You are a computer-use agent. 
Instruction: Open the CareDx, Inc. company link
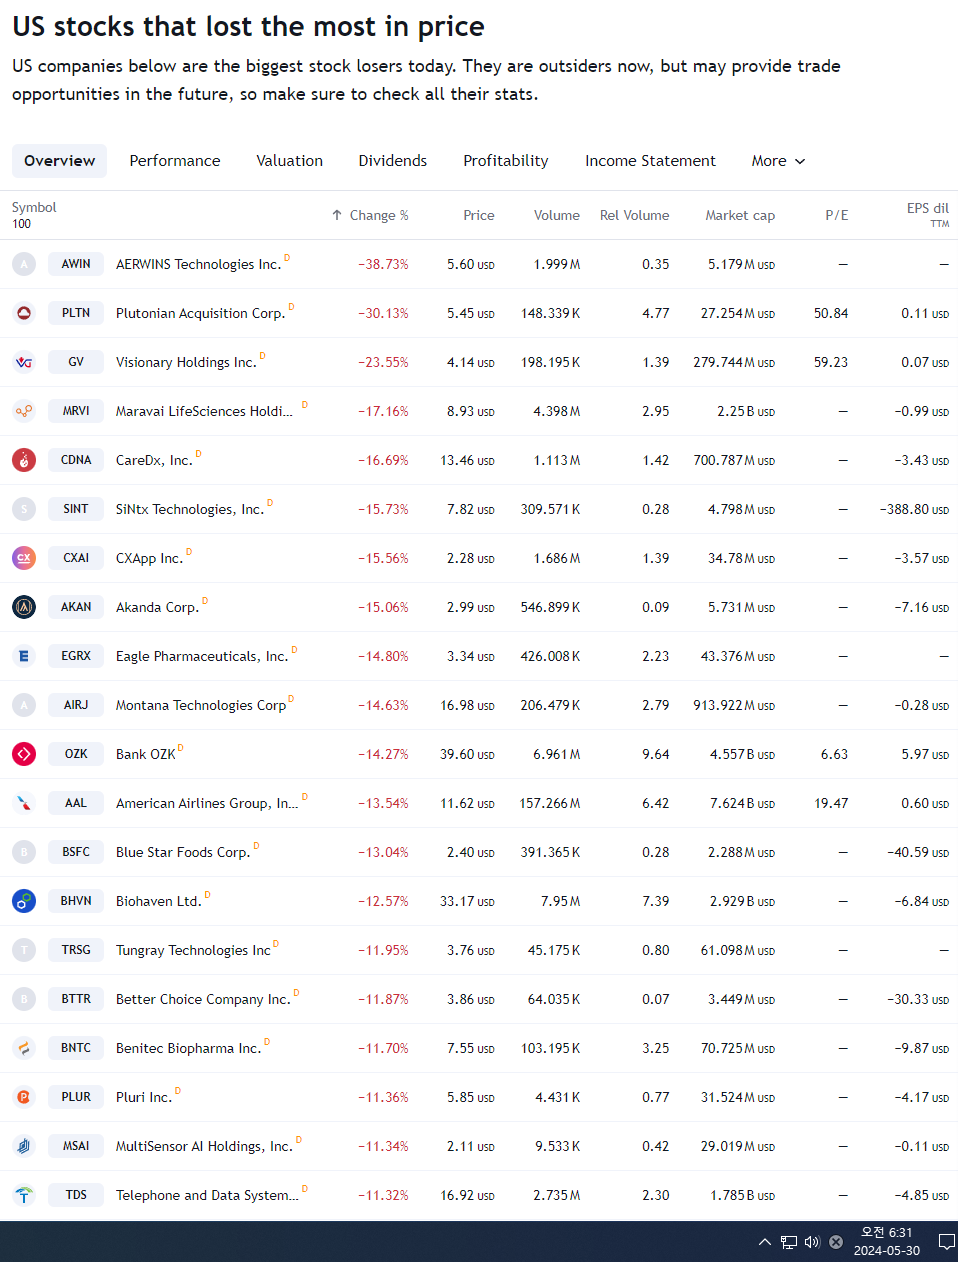(x=154, y=460)
